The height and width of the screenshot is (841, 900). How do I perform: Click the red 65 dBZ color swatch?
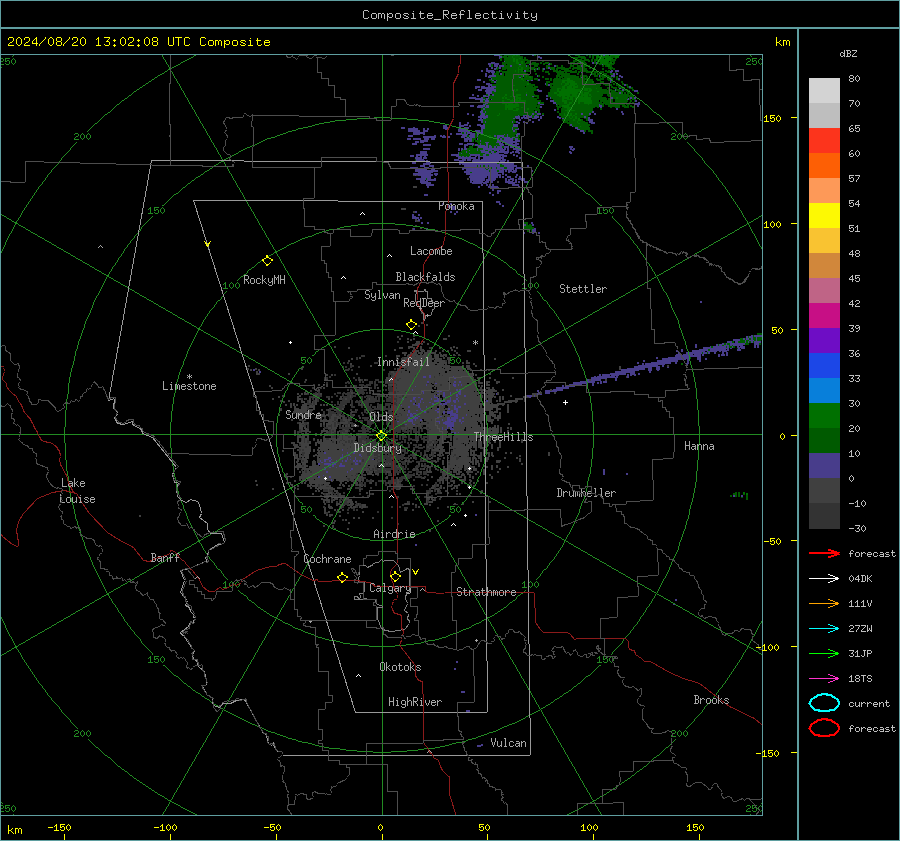tap(824, 140)
